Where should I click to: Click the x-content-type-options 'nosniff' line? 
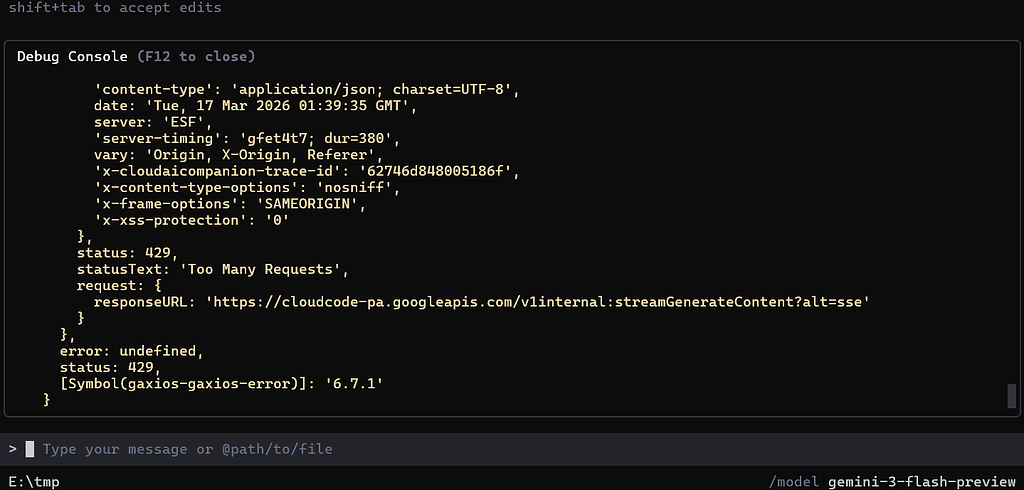tap(246, 188)
